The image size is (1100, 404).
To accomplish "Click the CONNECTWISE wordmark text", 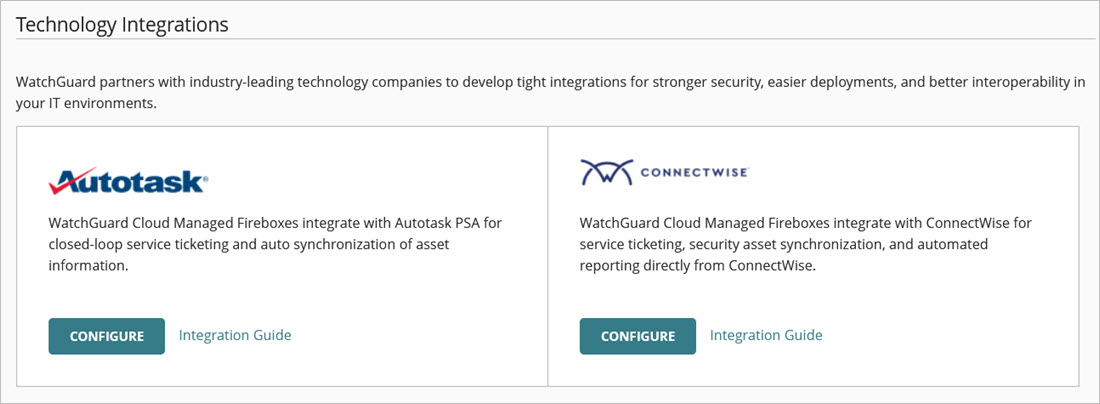I will click(x=690, y=172).
